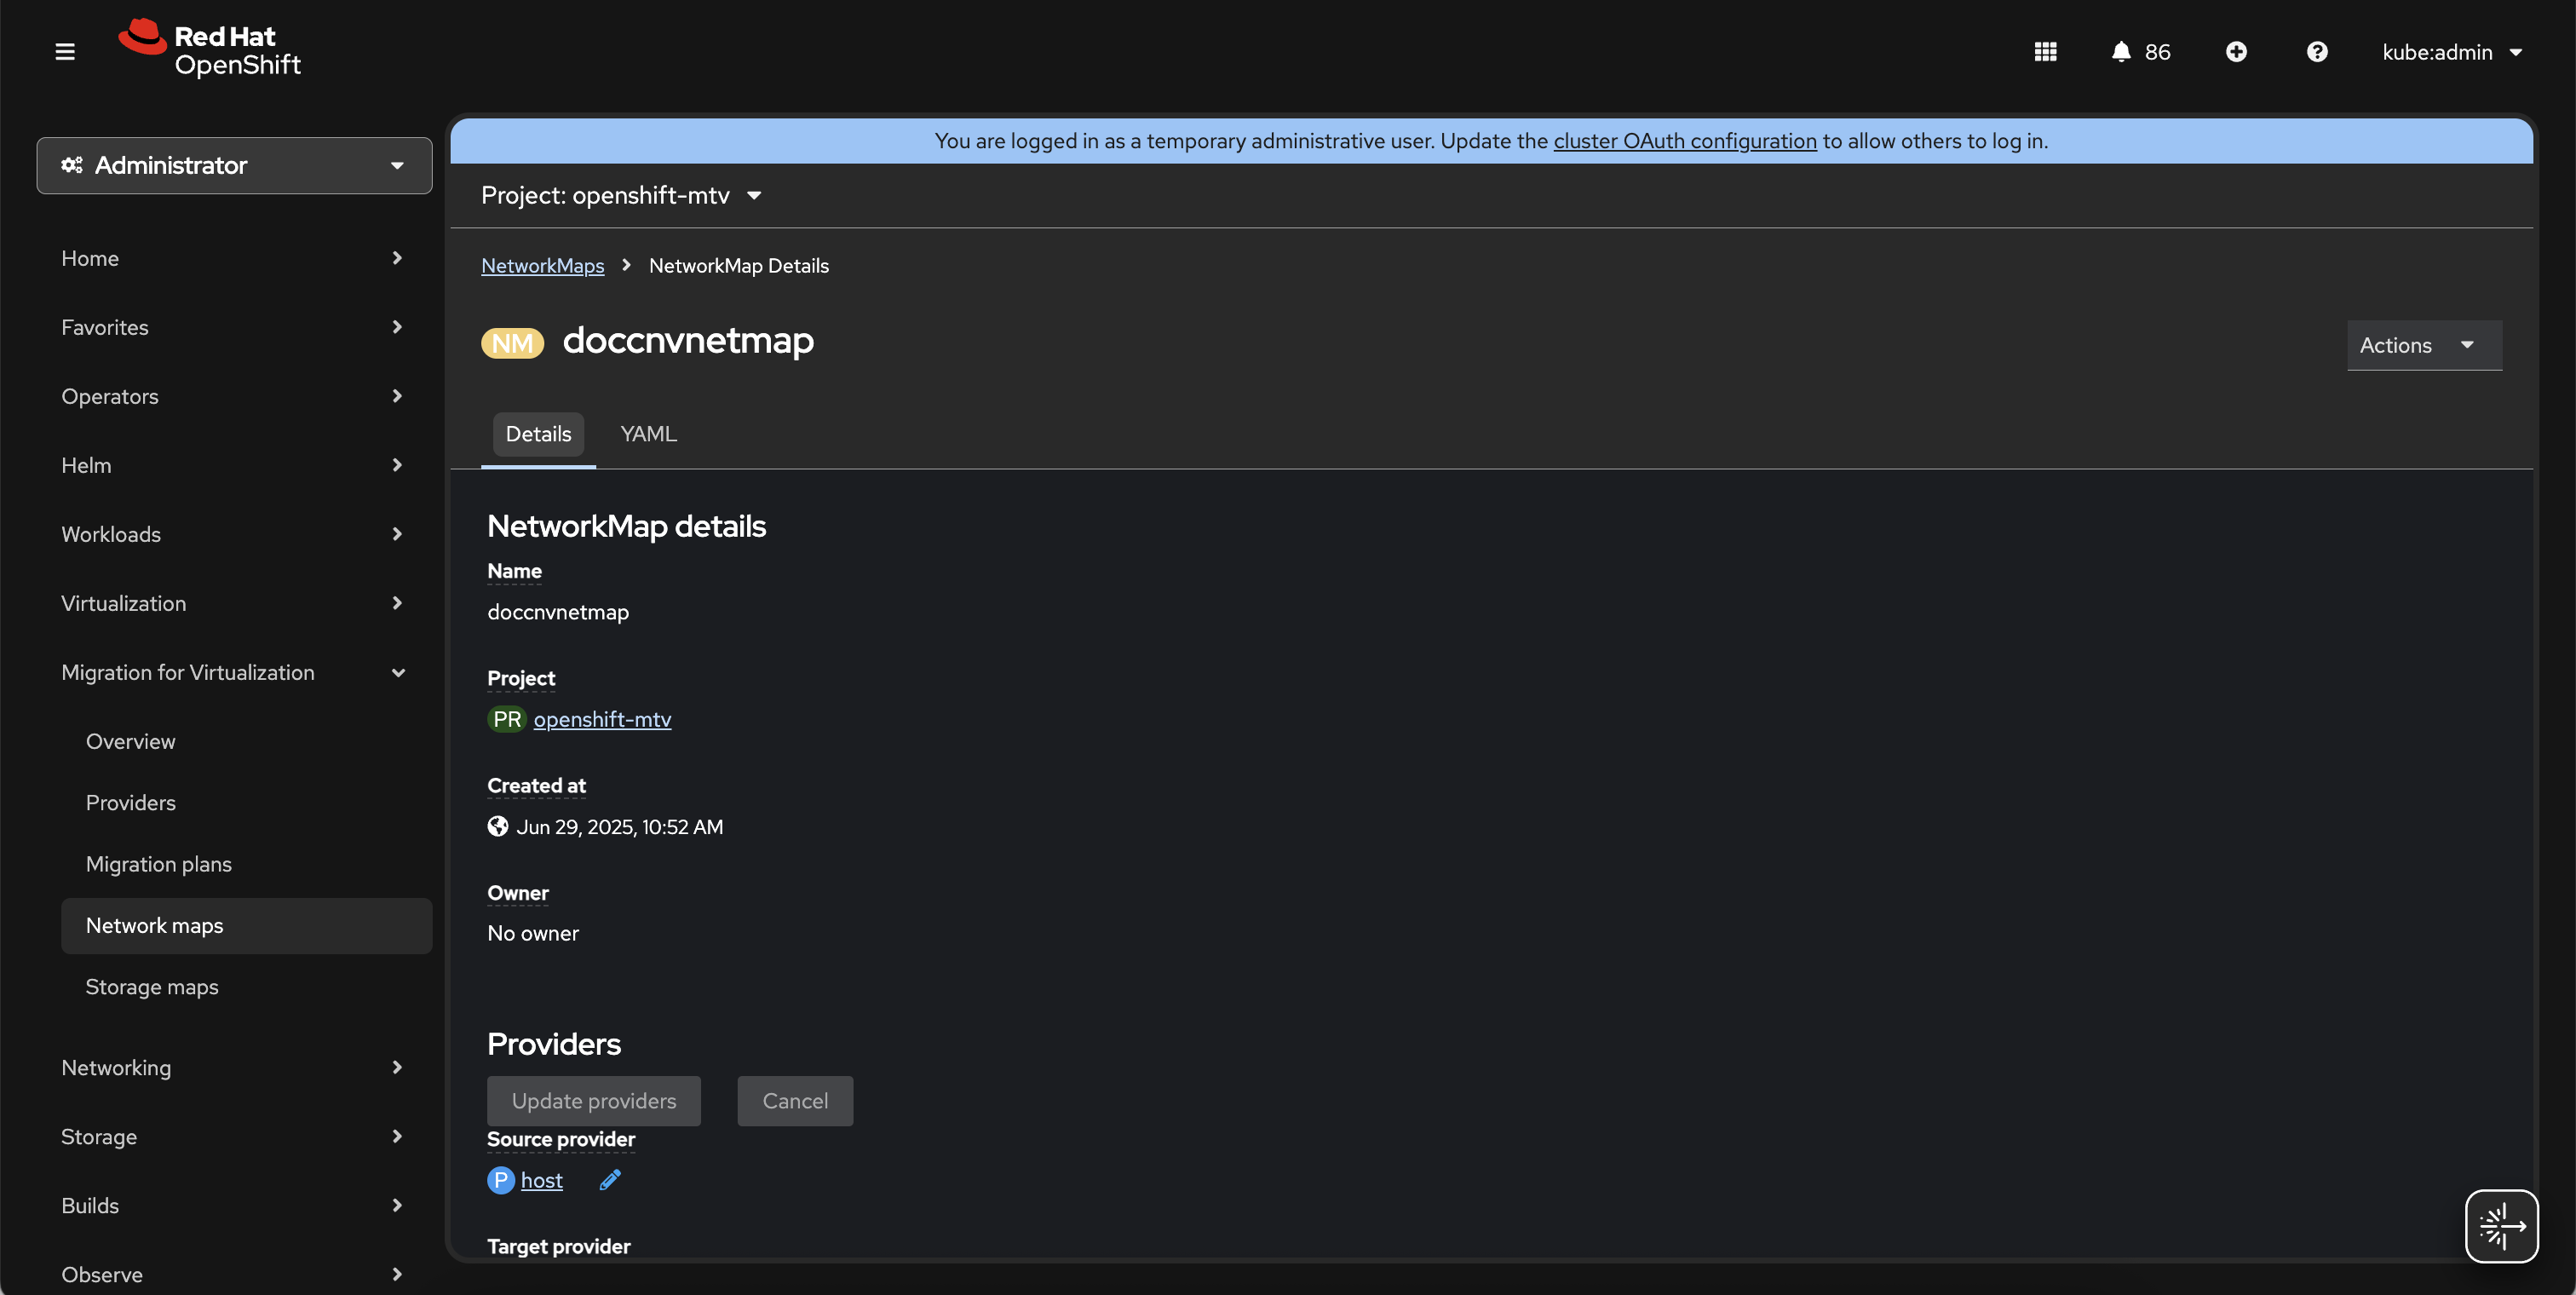Open the help question mark icon

click(x=2317, y=51)
